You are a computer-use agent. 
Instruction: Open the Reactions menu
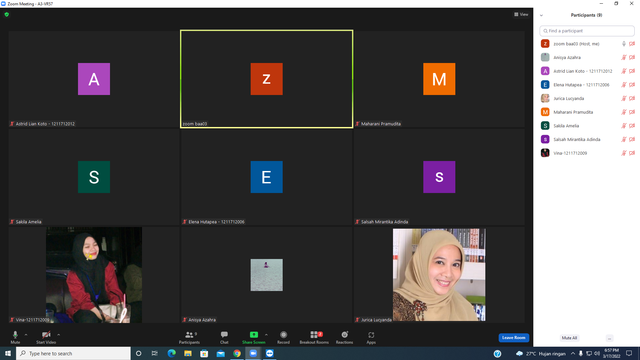(344, 337)
